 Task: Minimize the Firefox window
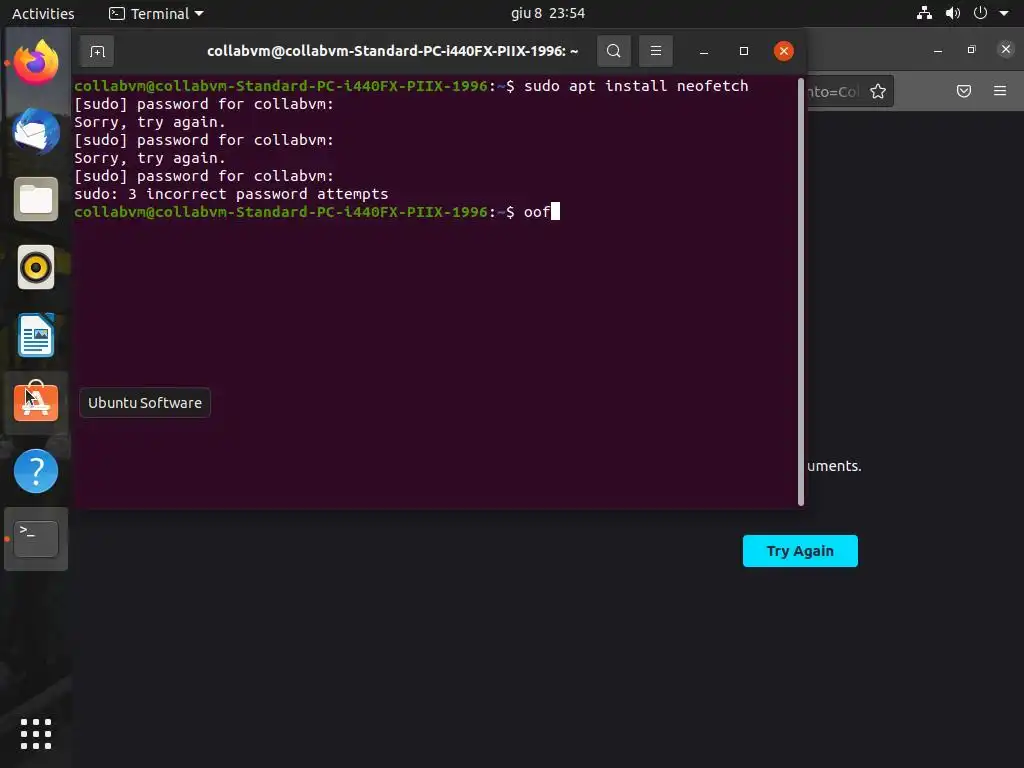coord(938,50)
